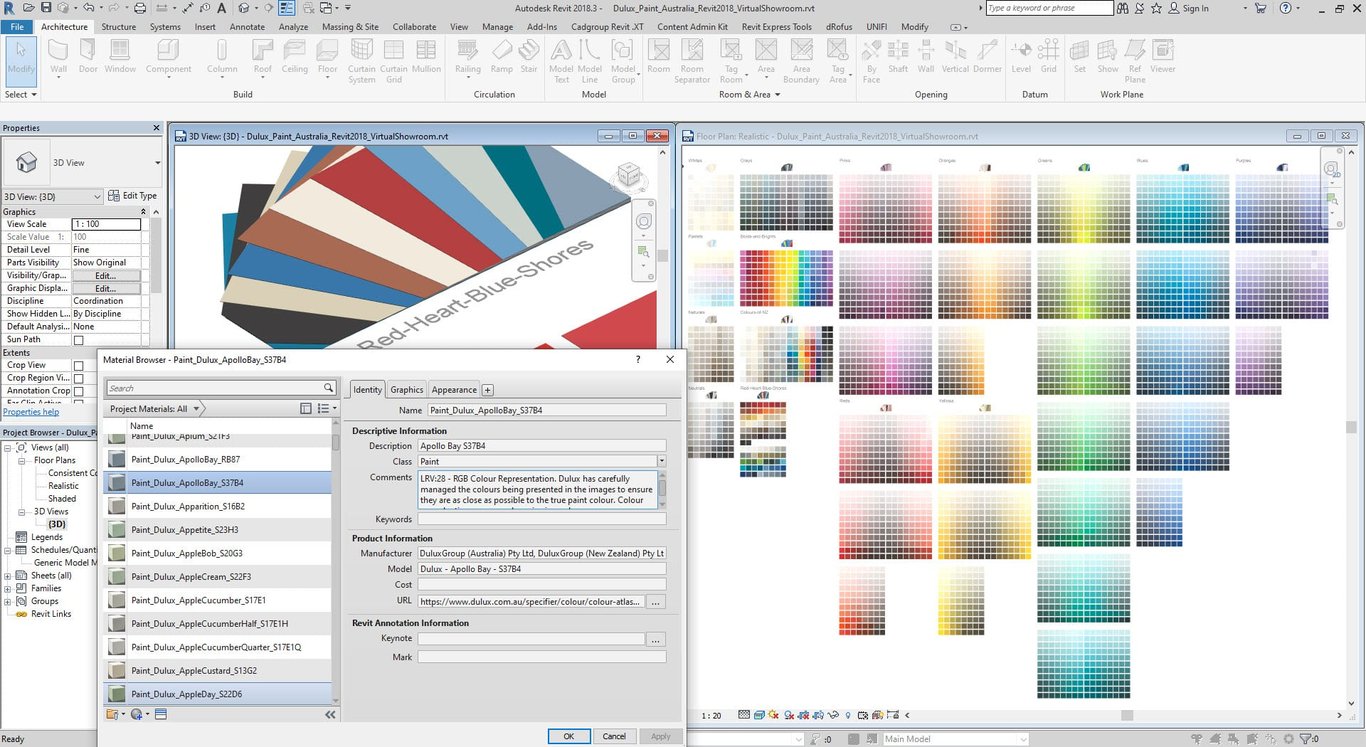Click the Keywords input field
The height and width of the screenshot is (747, 1366).
541,519
